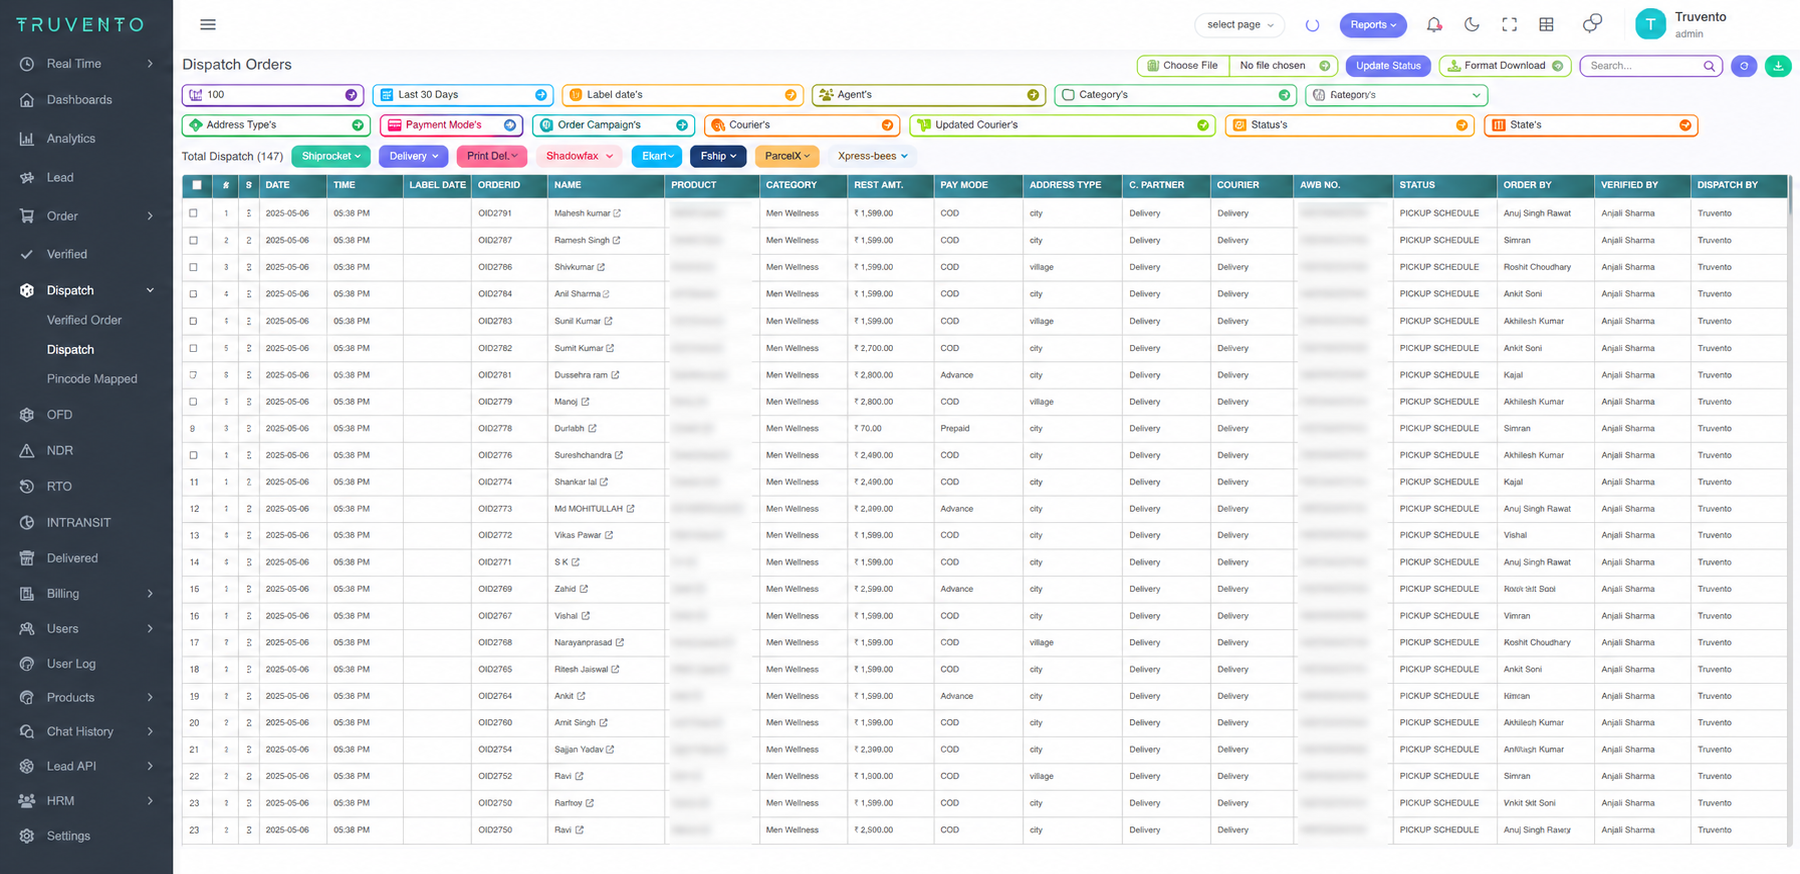Open INTRANSIT via its sidebar icon

27,523
